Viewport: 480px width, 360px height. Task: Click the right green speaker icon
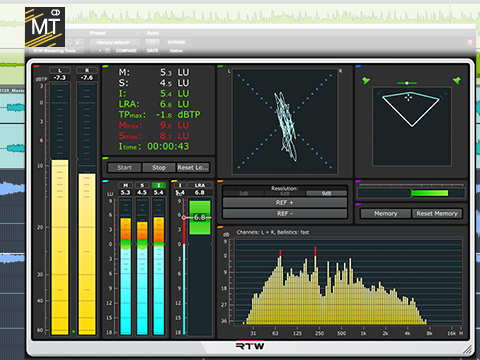click(x=457, y=80)
